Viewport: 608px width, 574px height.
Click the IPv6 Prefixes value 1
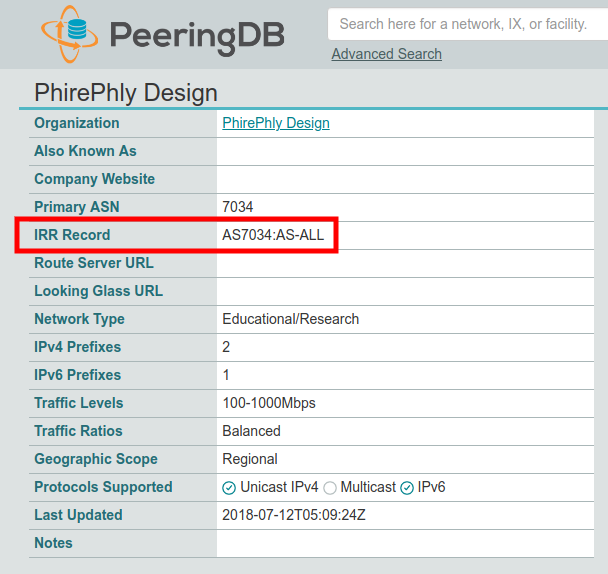tap(226, 375)
